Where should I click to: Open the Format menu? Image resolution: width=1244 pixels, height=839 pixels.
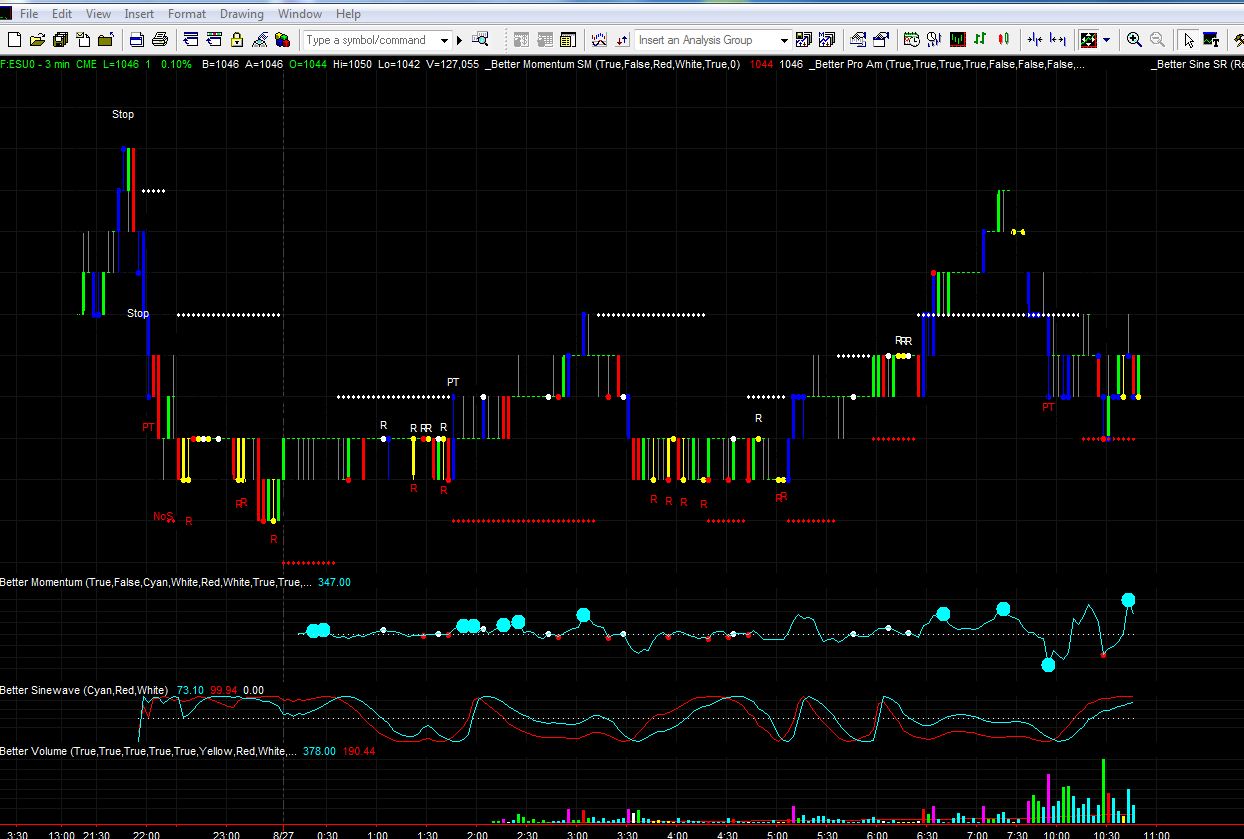click(x=187, y=14)
